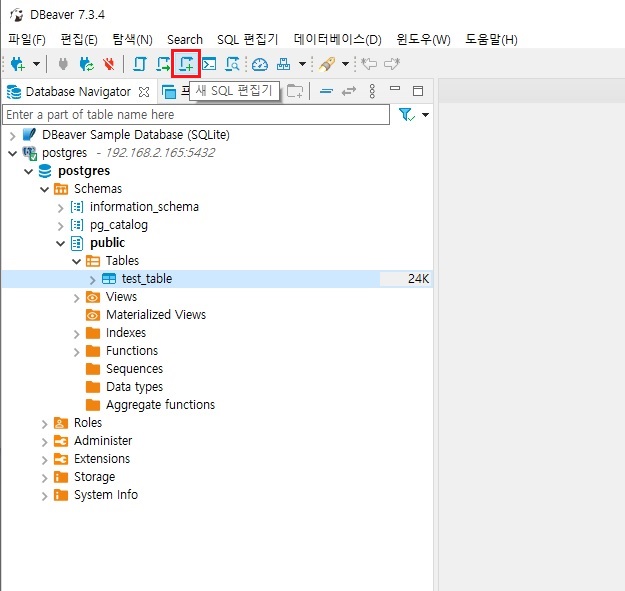Click the pen tool toolbar icon
The height and width of the screenshot is (591, 625).
tap(327, 64)
